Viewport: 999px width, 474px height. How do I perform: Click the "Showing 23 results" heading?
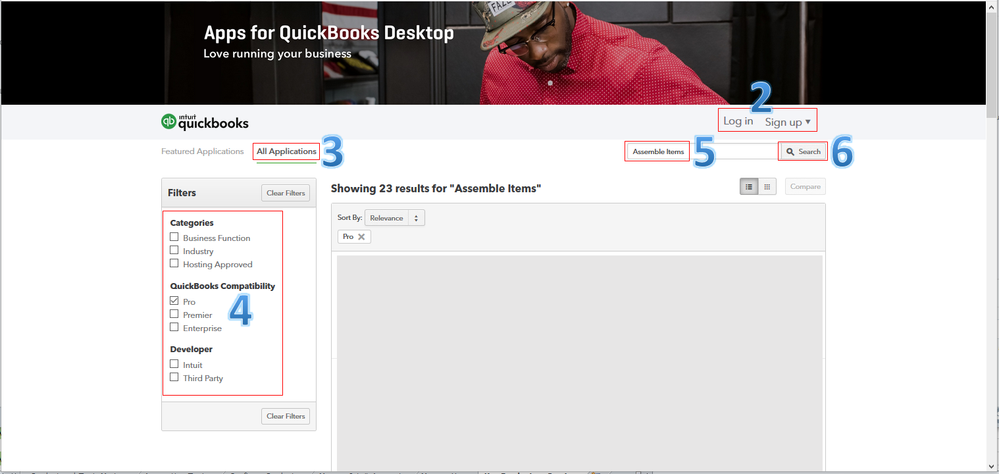[436, 189]
